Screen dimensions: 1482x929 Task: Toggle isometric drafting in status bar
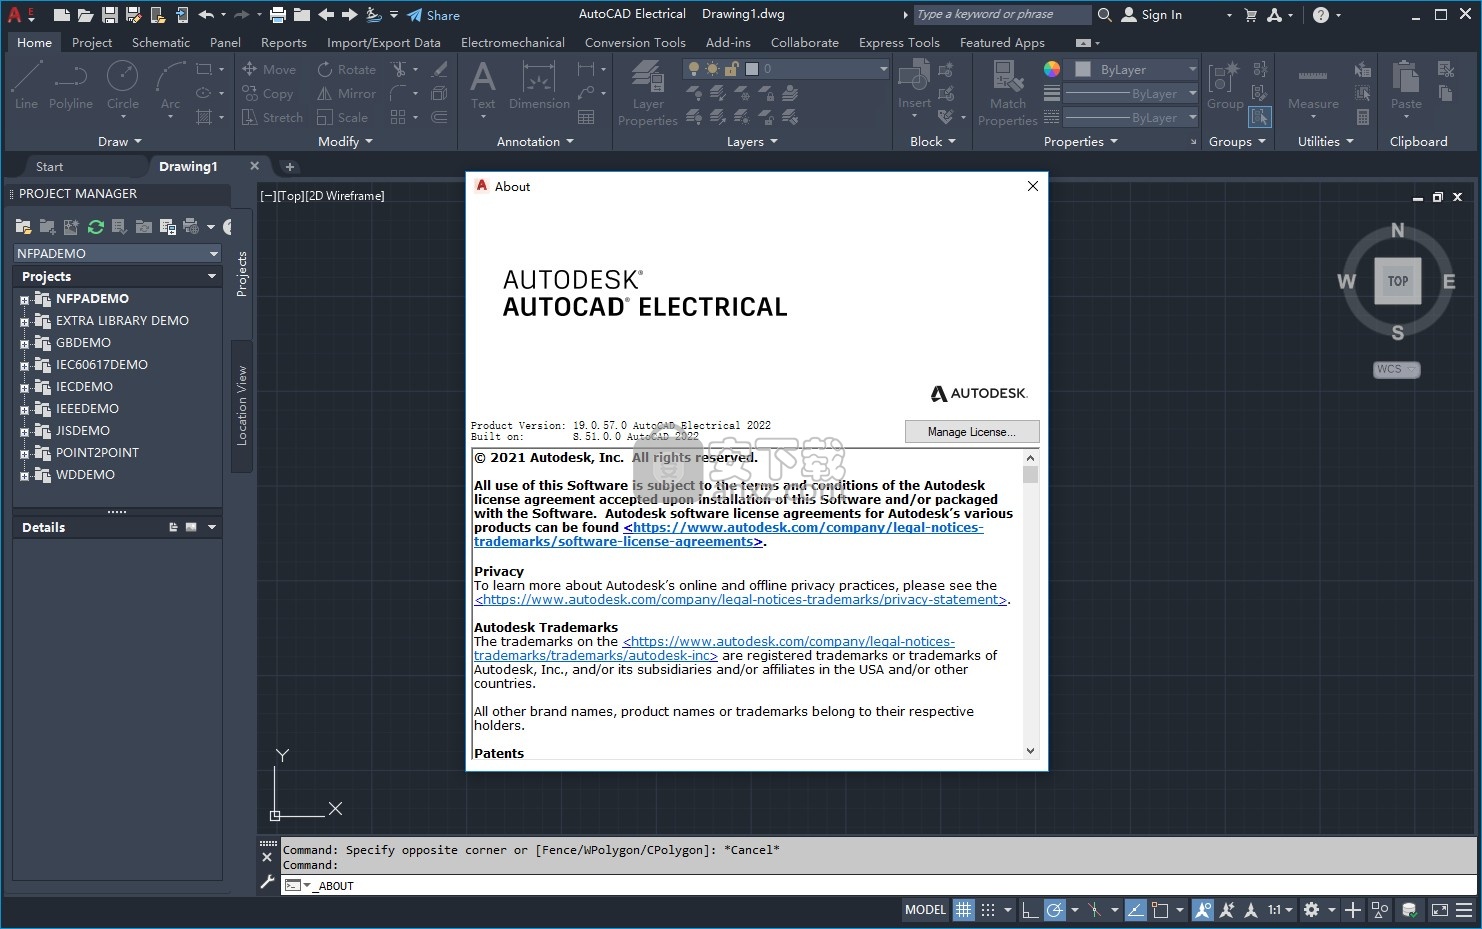[1094, 910]
